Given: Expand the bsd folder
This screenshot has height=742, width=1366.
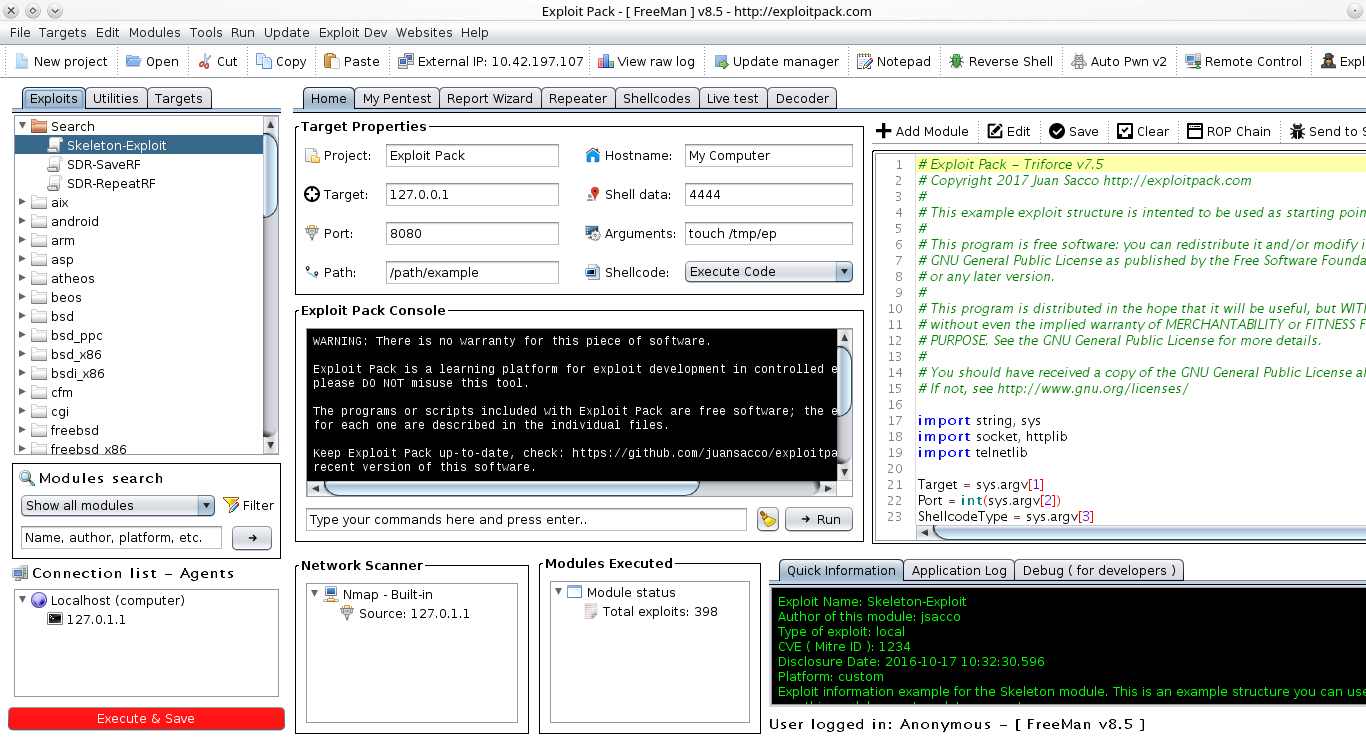Looking at the screenshot, I should click(22, 316).
